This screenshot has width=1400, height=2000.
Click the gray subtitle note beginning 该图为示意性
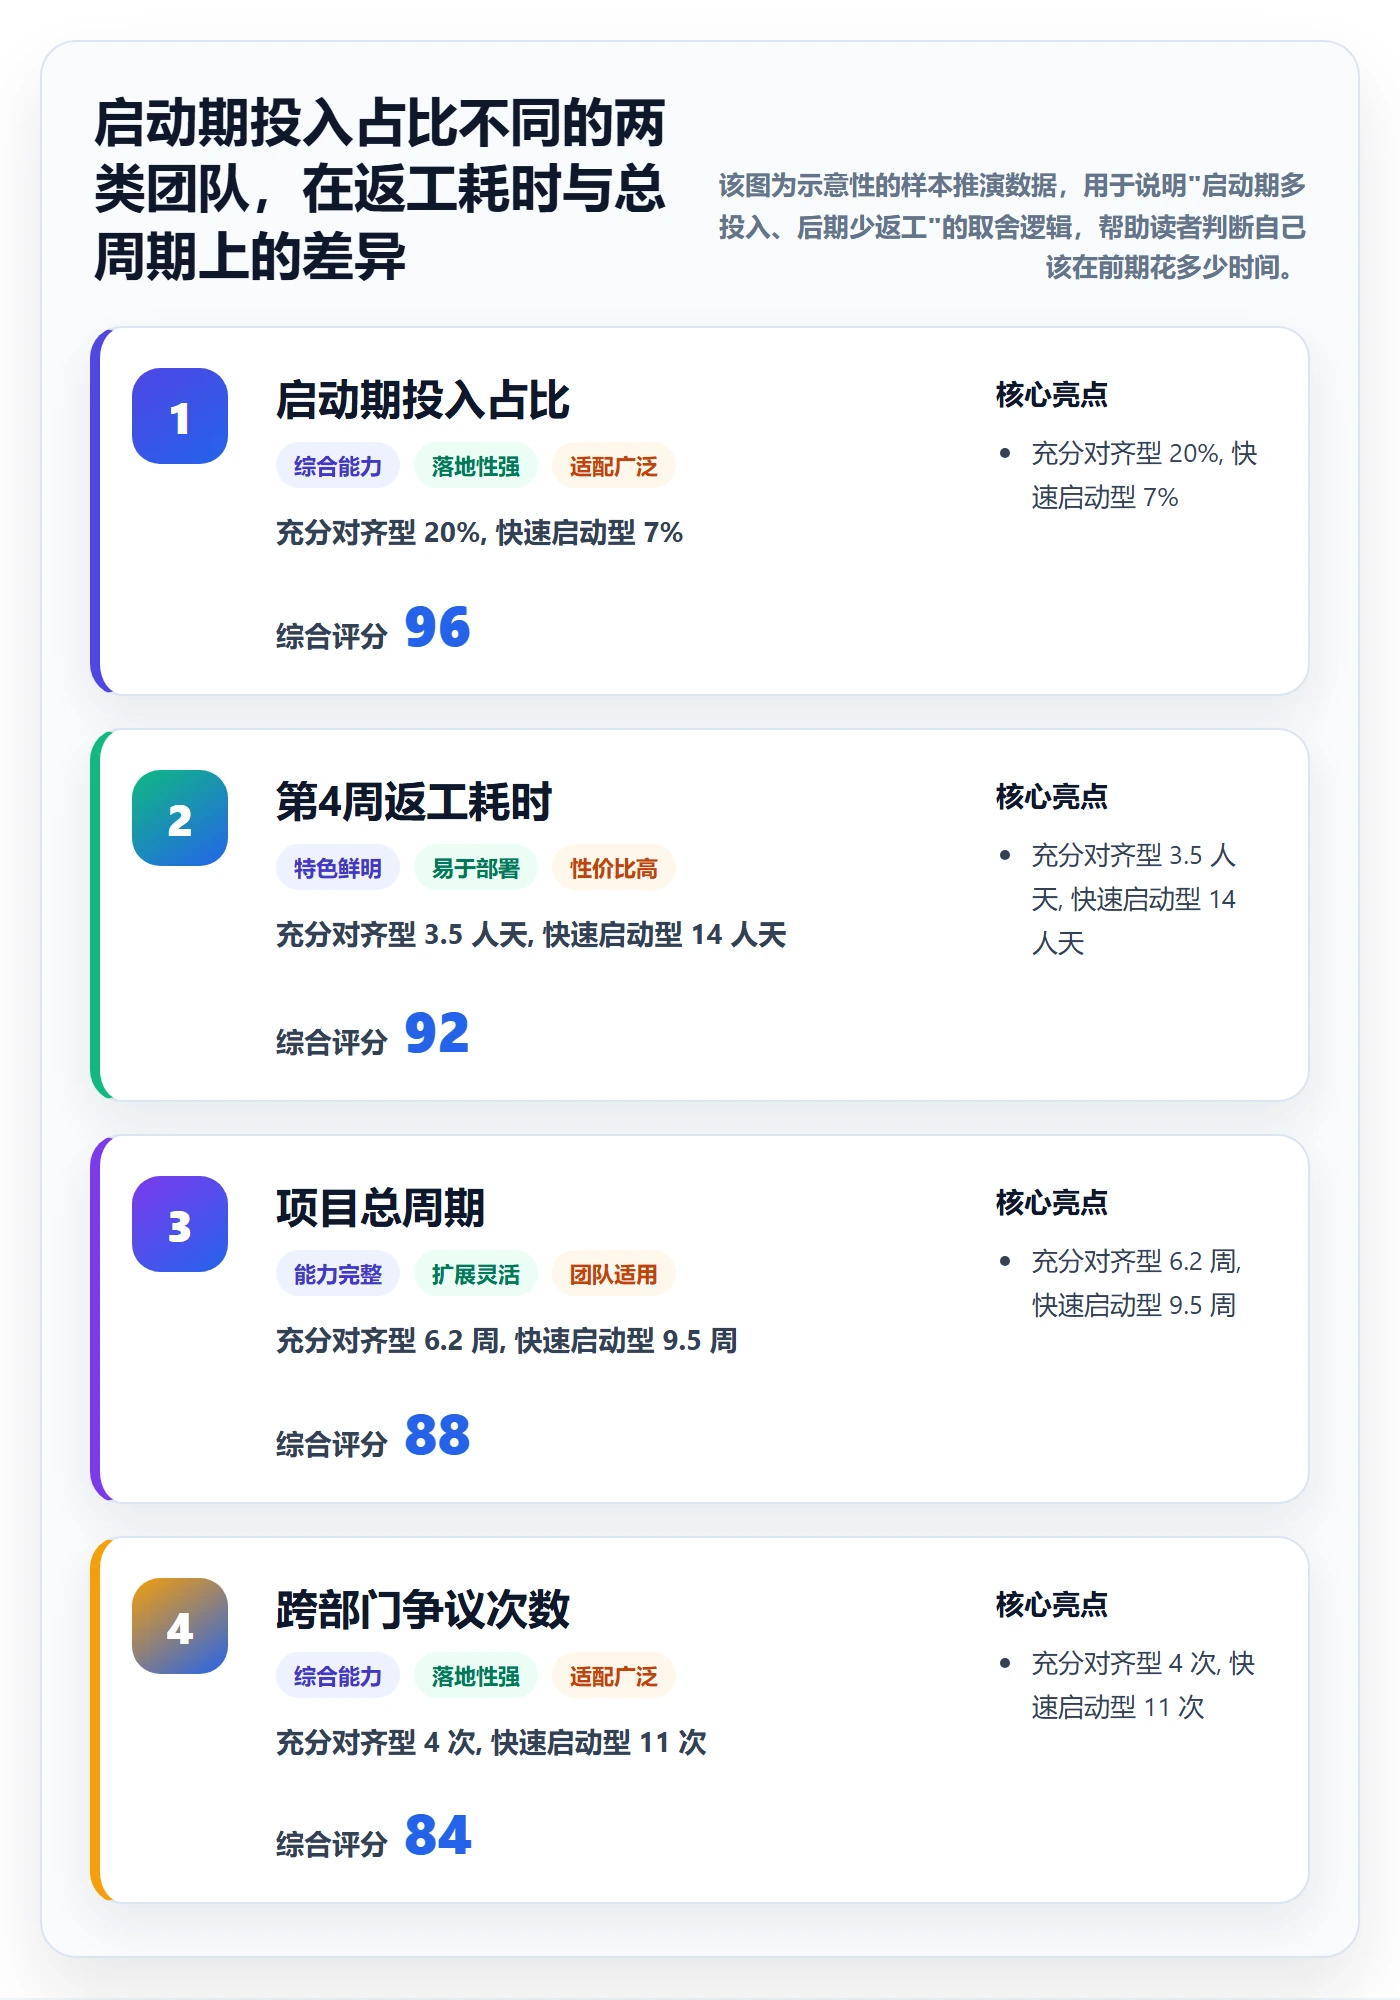click(x=1012, y=226)
